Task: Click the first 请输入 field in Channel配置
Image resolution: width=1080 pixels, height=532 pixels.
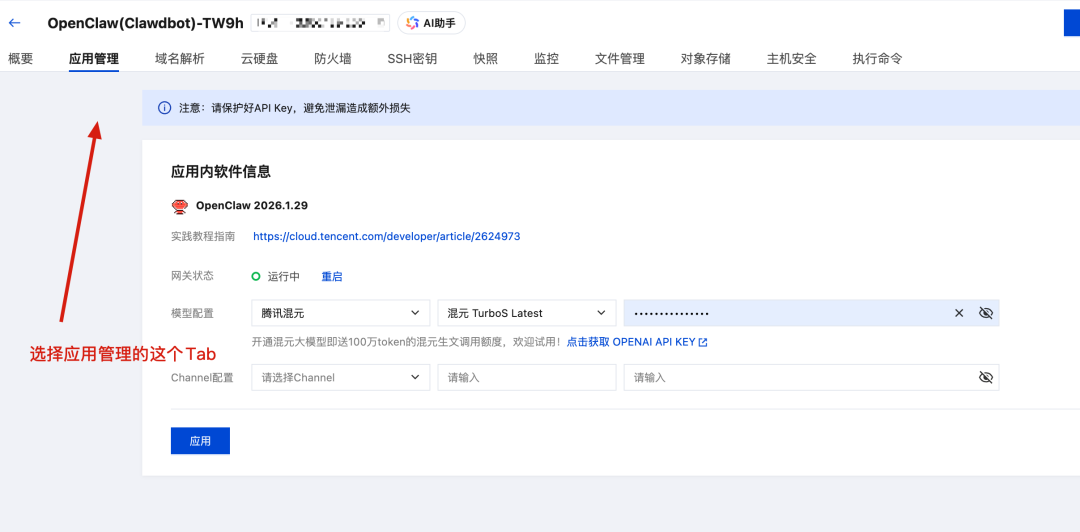Action: (526, 377)
